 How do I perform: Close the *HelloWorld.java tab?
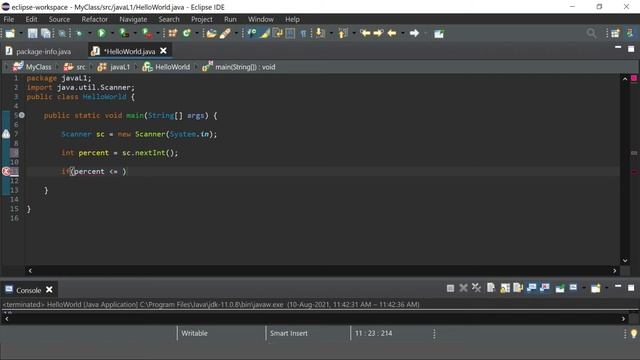[x=163, y=51]
